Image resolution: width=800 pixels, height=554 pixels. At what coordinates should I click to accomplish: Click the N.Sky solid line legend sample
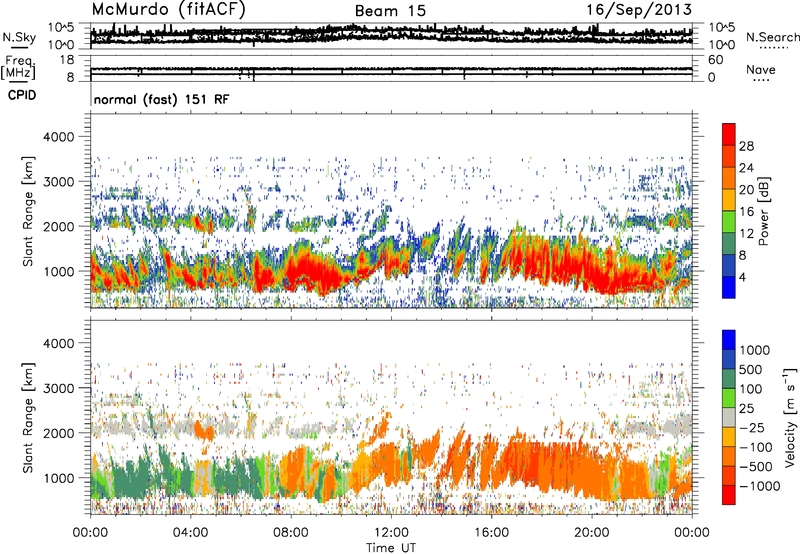pos(19,47)
